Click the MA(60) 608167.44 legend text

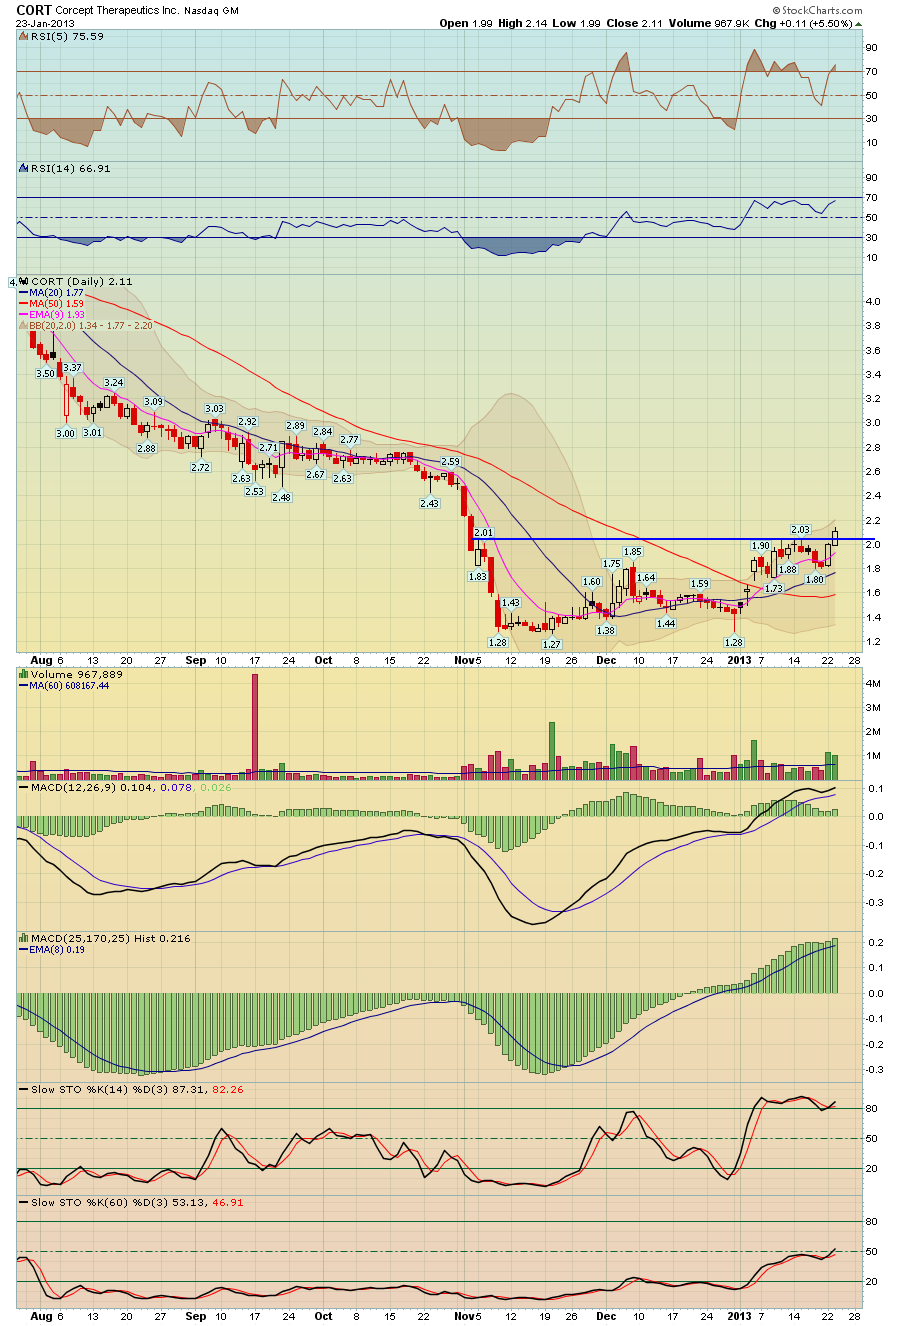click(69, 685)
